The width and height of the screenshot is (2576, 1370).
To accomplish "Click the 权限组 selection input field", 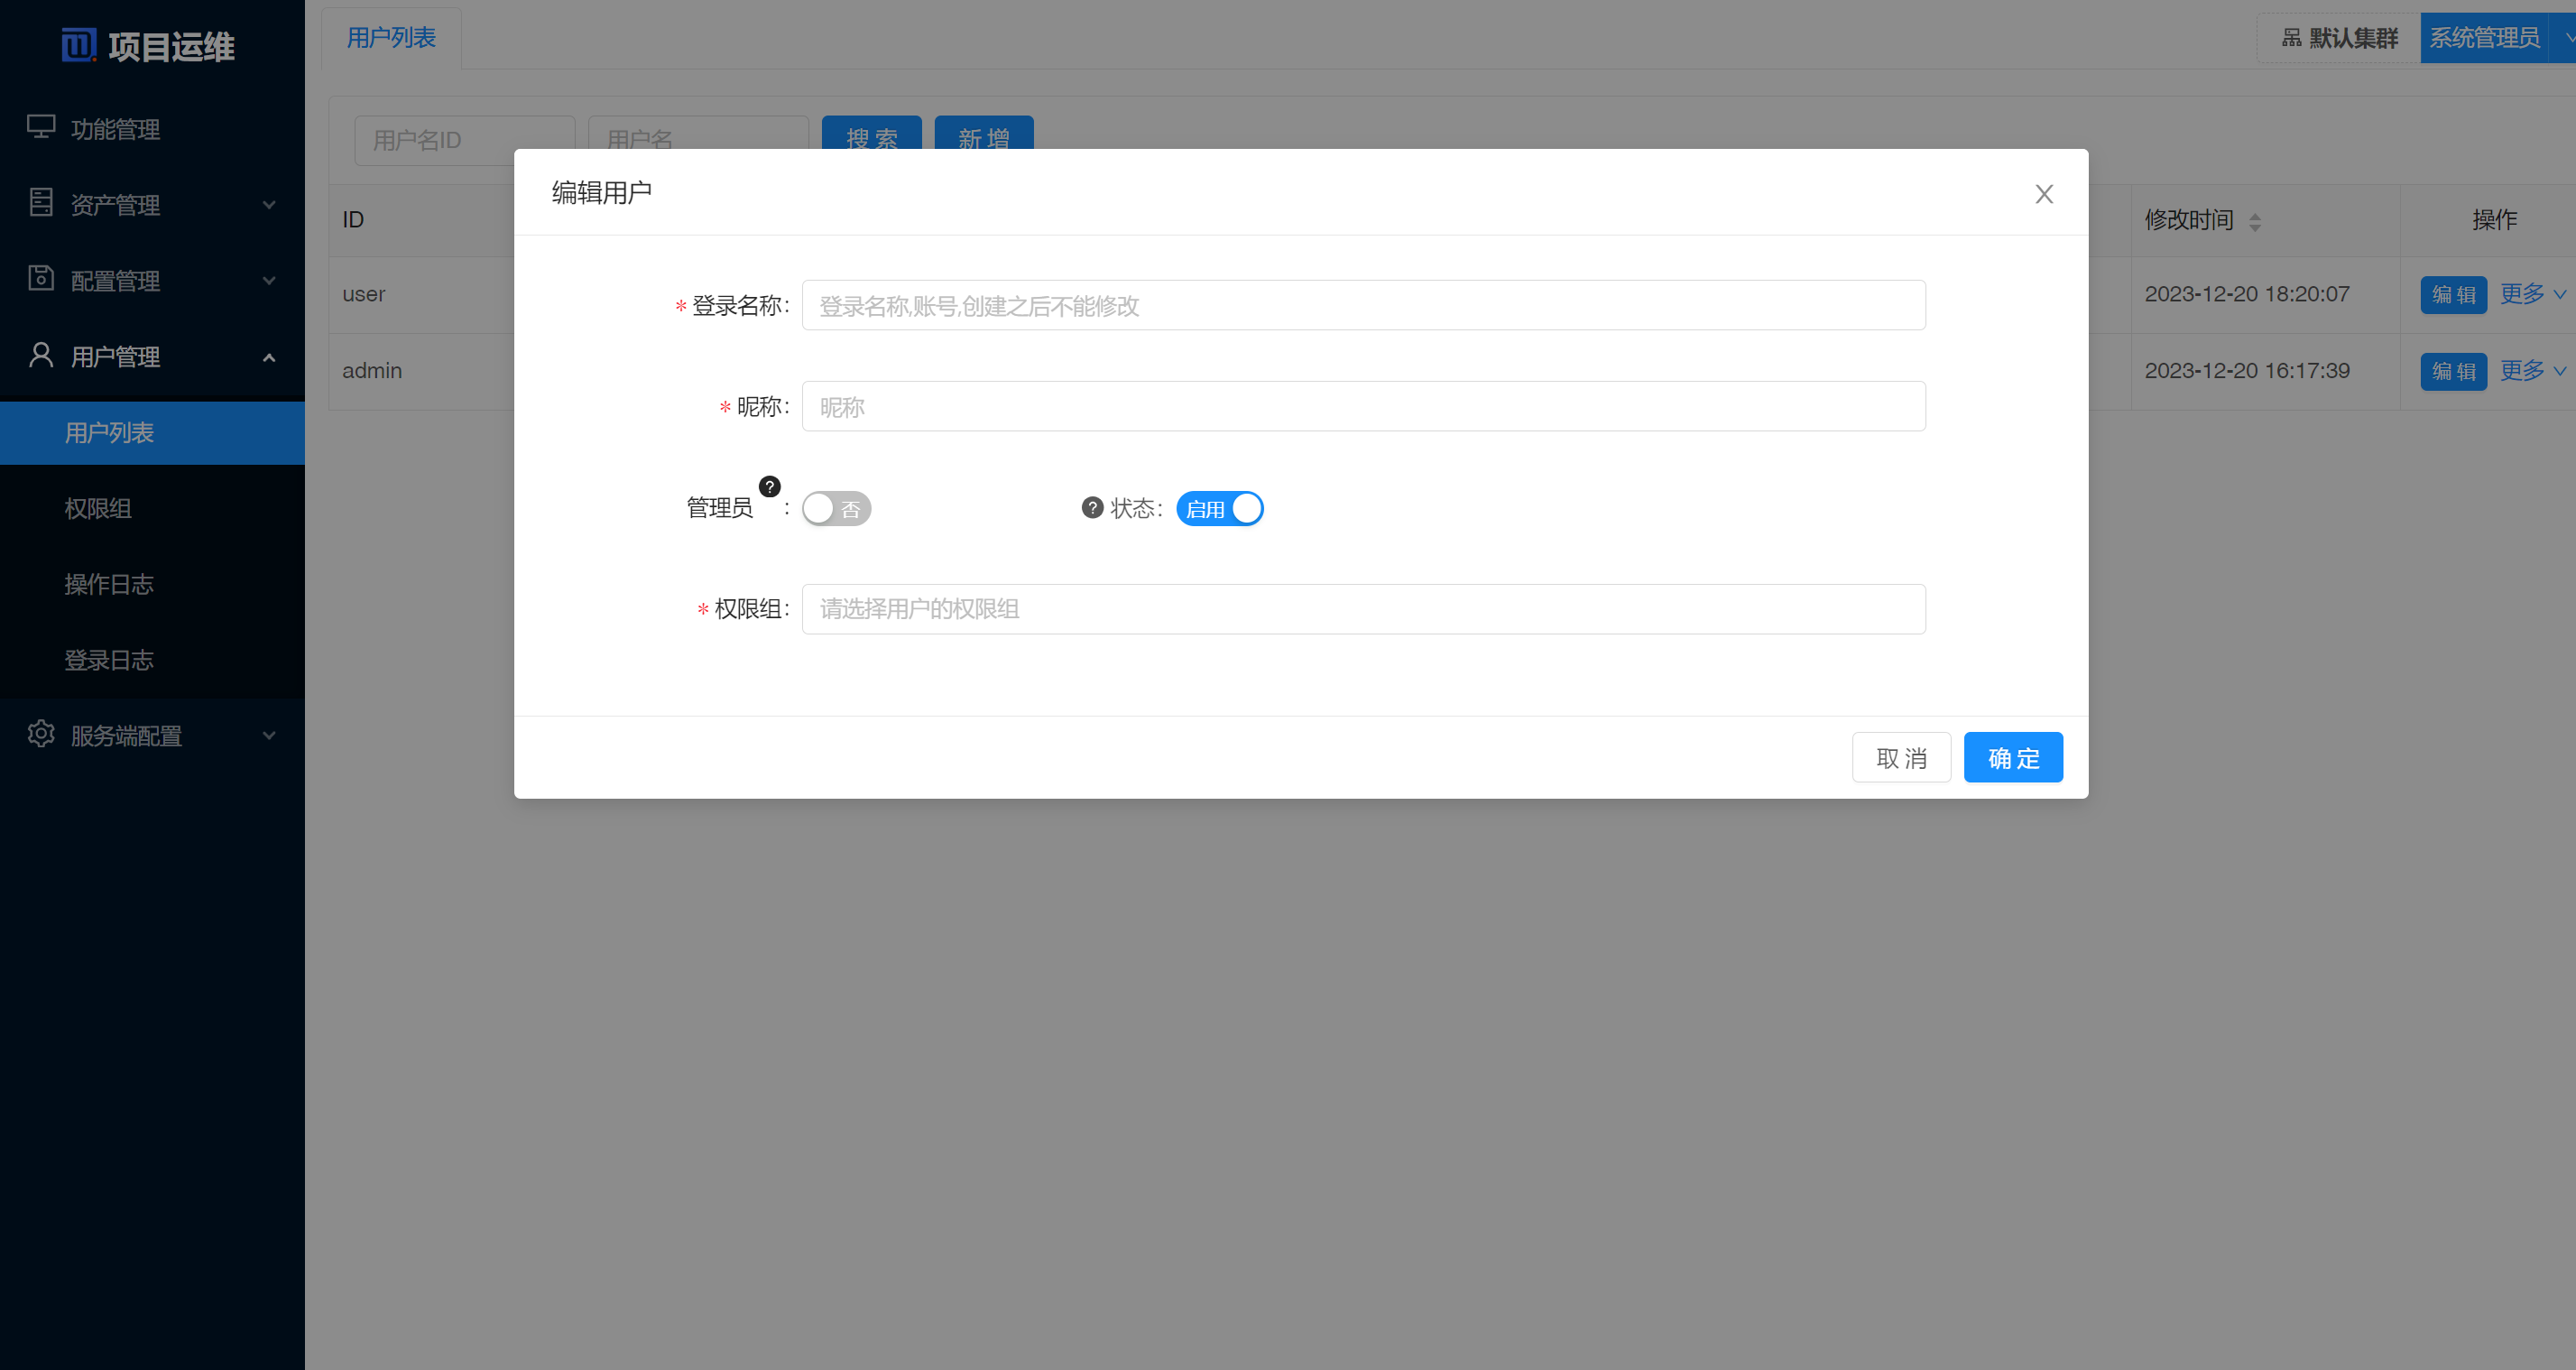I will pos(1363,608).
